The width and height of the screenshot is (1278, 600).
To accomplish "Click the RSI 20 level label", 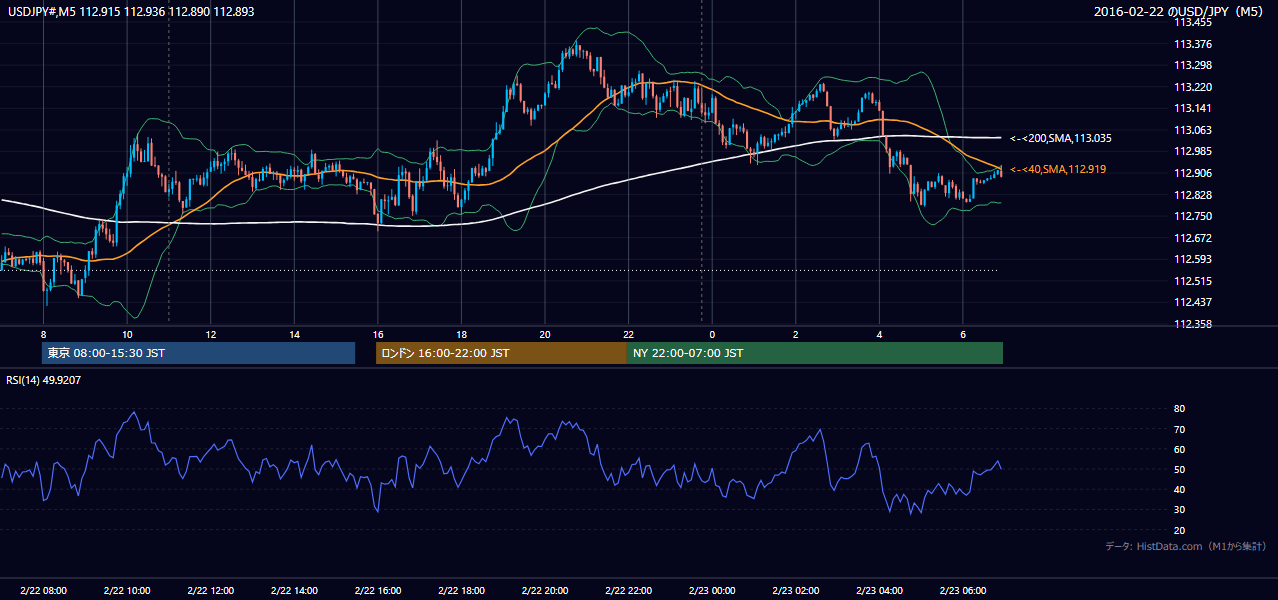I will (1180, 530).
